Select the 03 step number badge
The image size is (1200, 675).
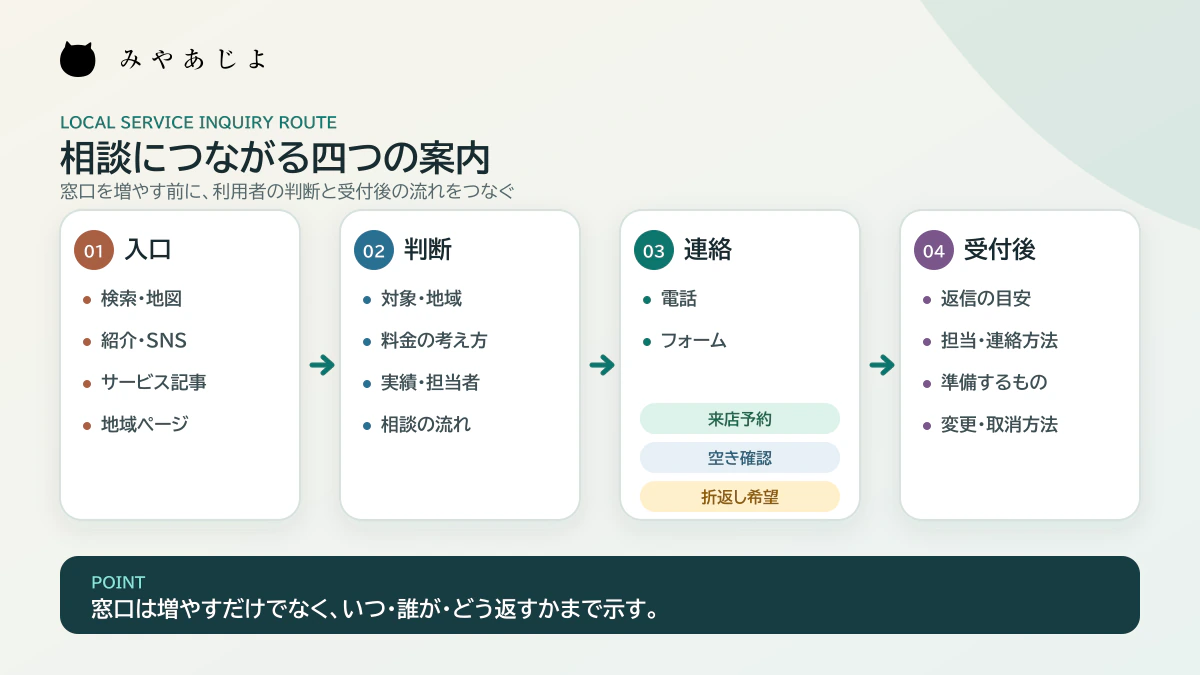[x=654, y=251]
